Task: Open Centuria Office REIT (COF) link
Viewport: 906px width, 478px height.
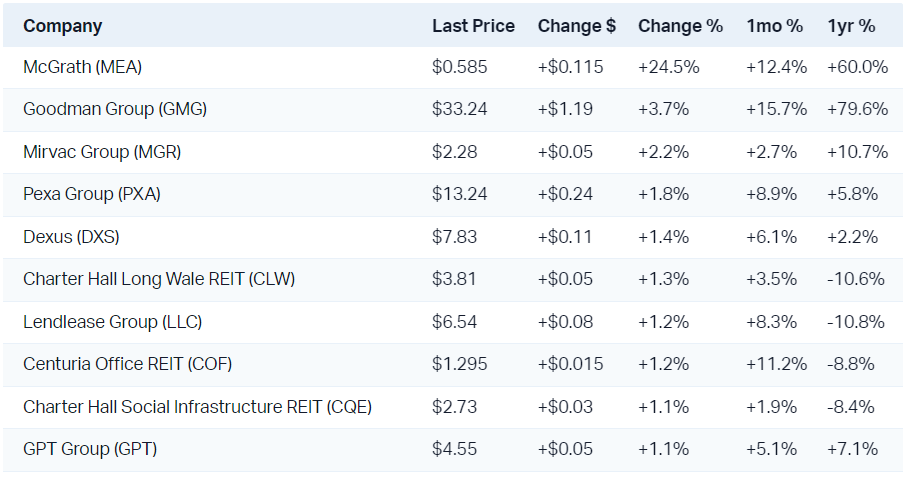Action: coord(128,364)
